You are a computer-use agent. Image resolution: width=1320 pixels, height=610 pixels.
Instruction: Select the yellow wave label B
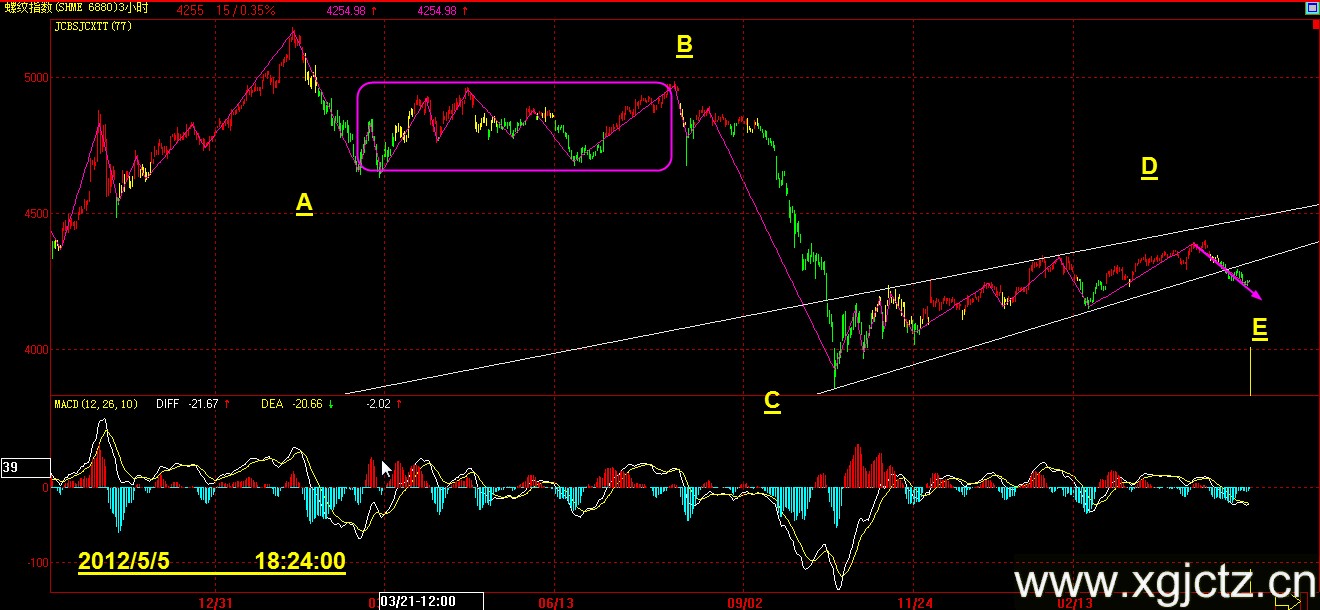(684, 45)
